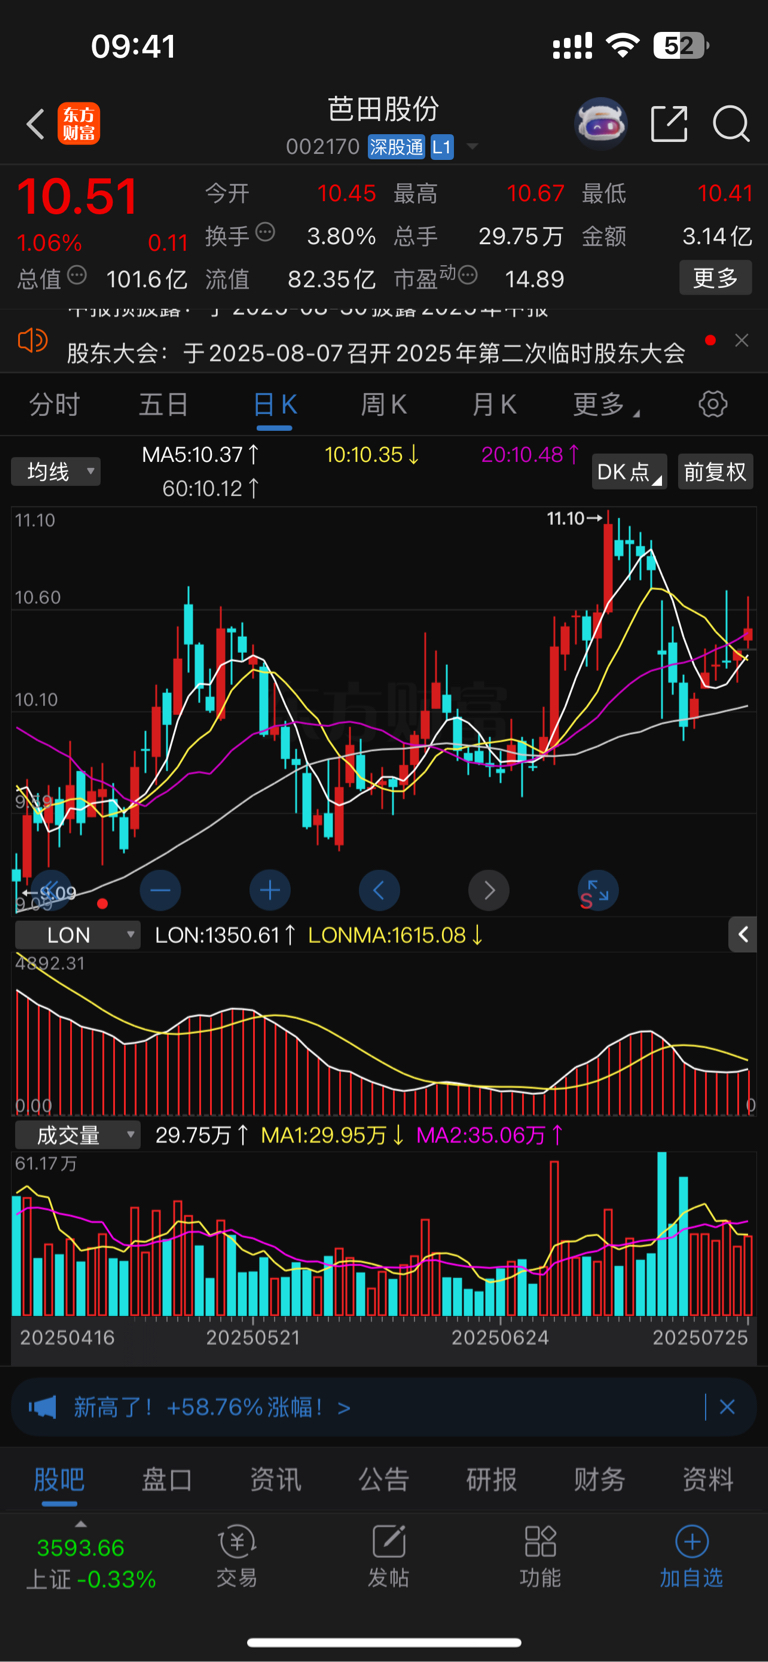Expand the stock title dropdown arrow
Screen dimensions: 768x1662
[472, 147]
